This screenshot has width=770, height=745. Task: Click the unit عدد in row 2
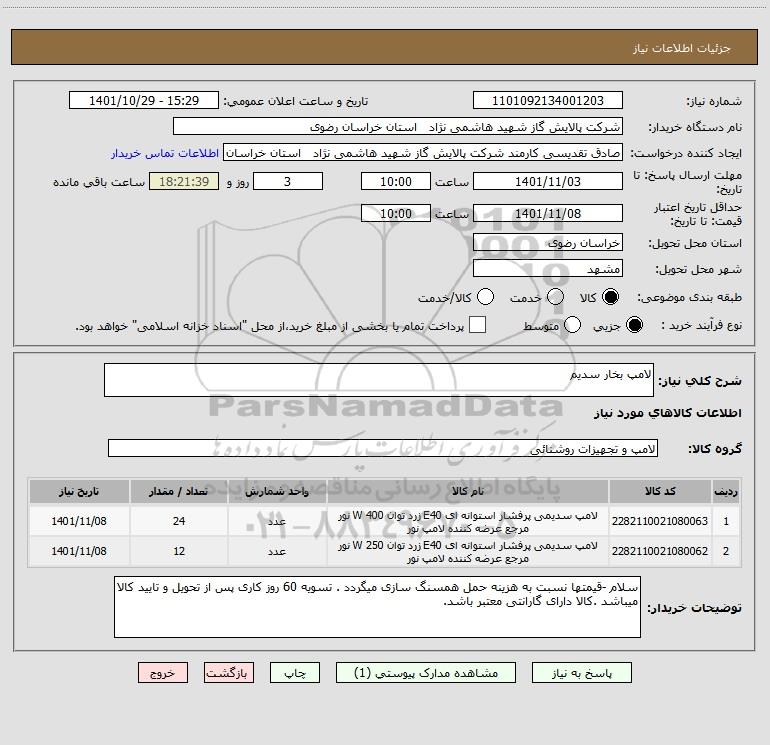click(x=277, y=552)
